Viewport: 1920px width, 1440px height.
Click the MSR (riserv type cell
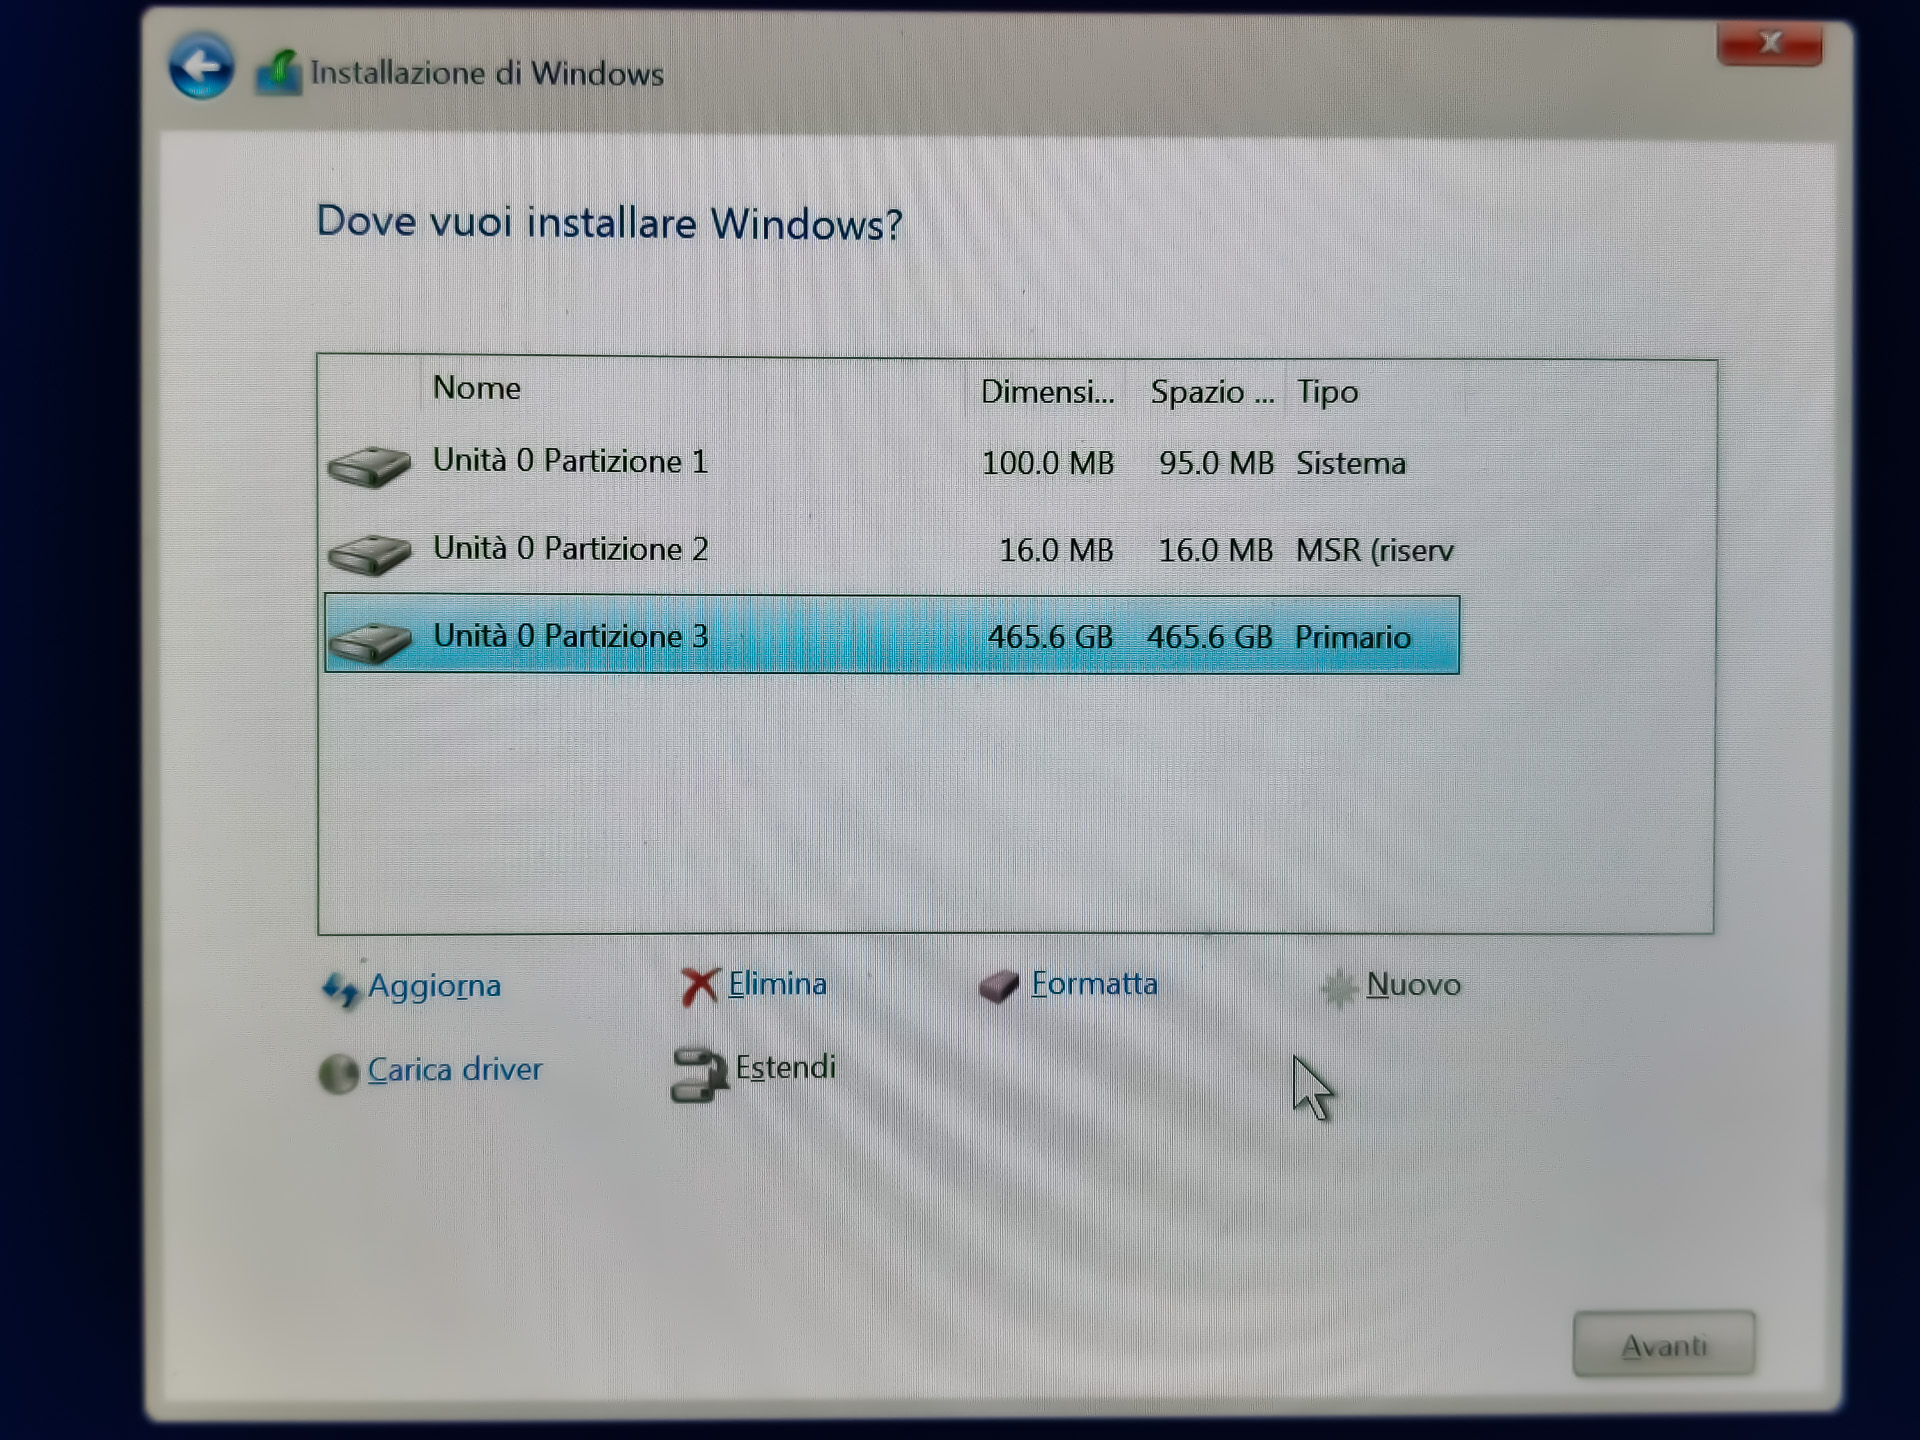(1375, 550)
